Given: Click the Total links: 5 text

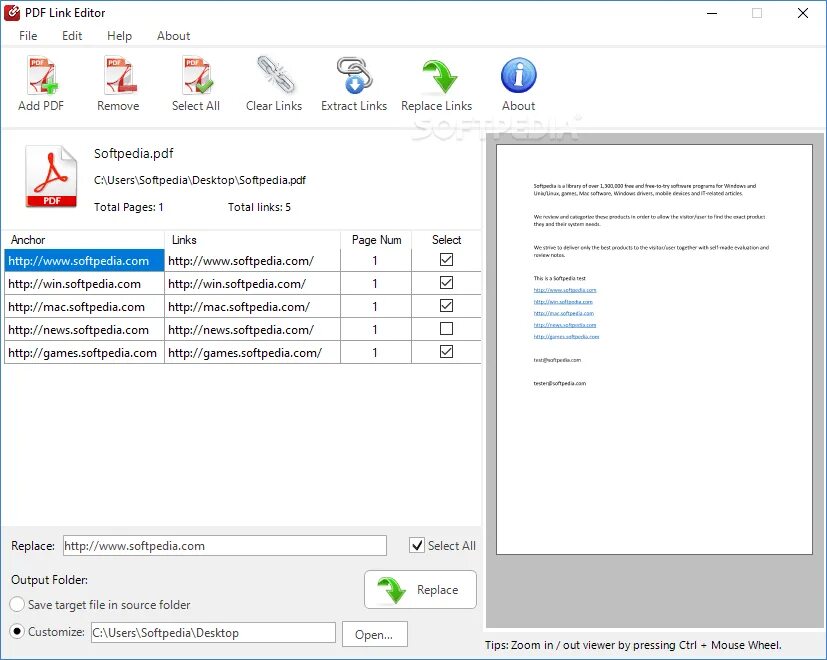Looking at the screenshot, I should pos(259,207).
